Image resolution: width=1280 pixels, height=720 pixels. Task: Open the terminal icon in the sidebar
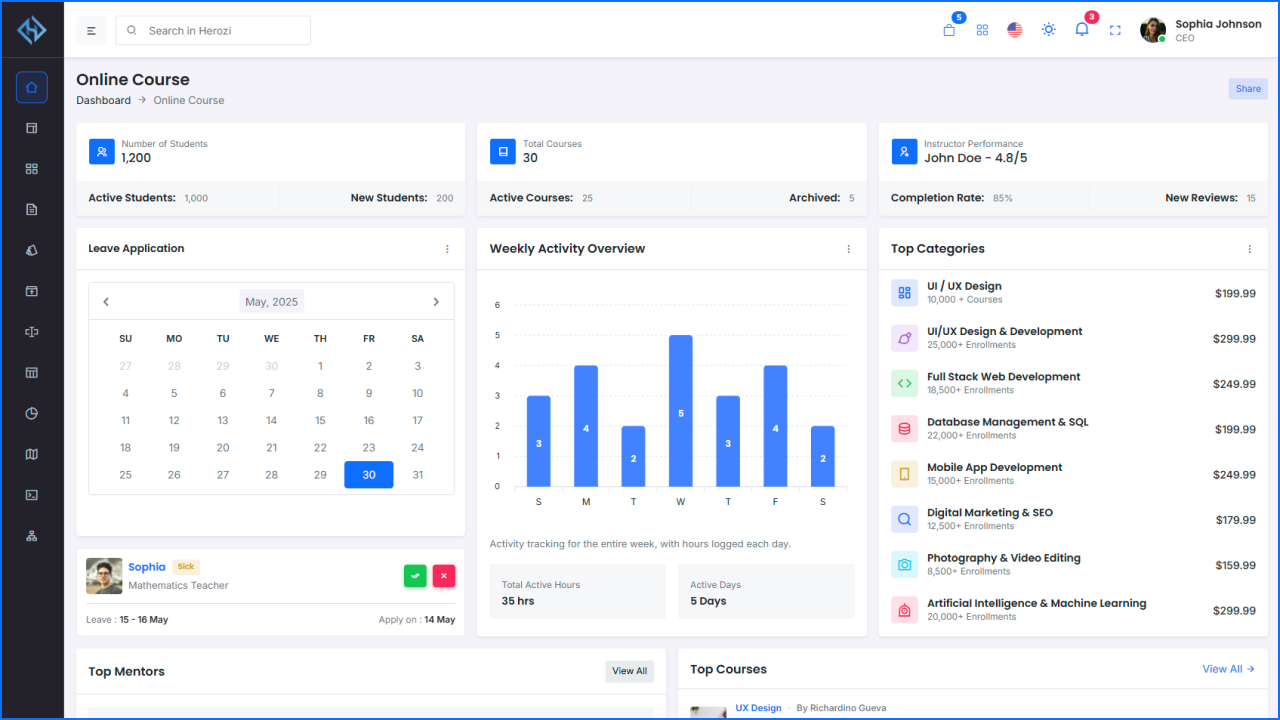[x=31, y=494]
